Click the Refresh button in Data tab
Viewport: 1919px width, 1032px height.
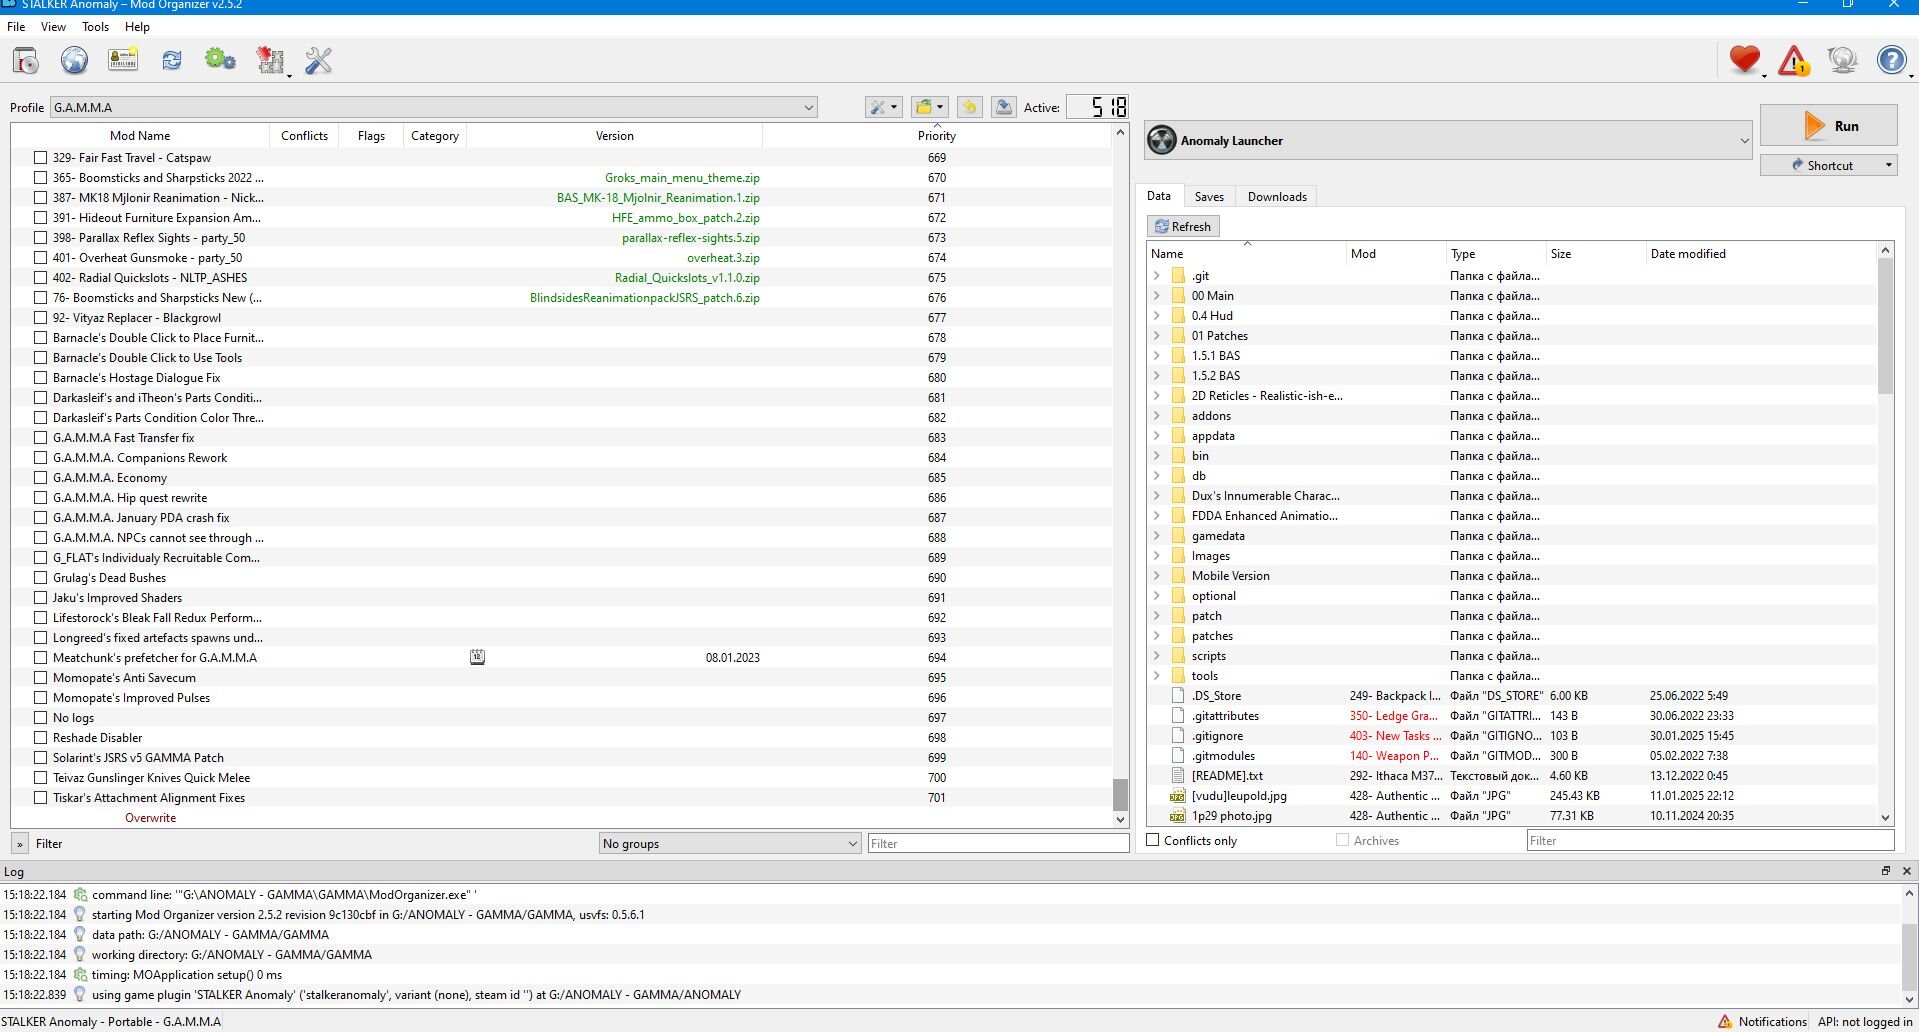(1183, 227)
